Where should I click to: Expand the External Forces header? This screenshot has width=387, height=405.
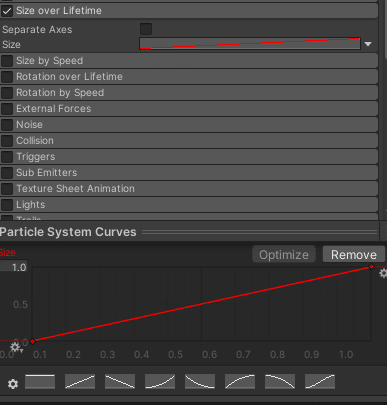189,109
